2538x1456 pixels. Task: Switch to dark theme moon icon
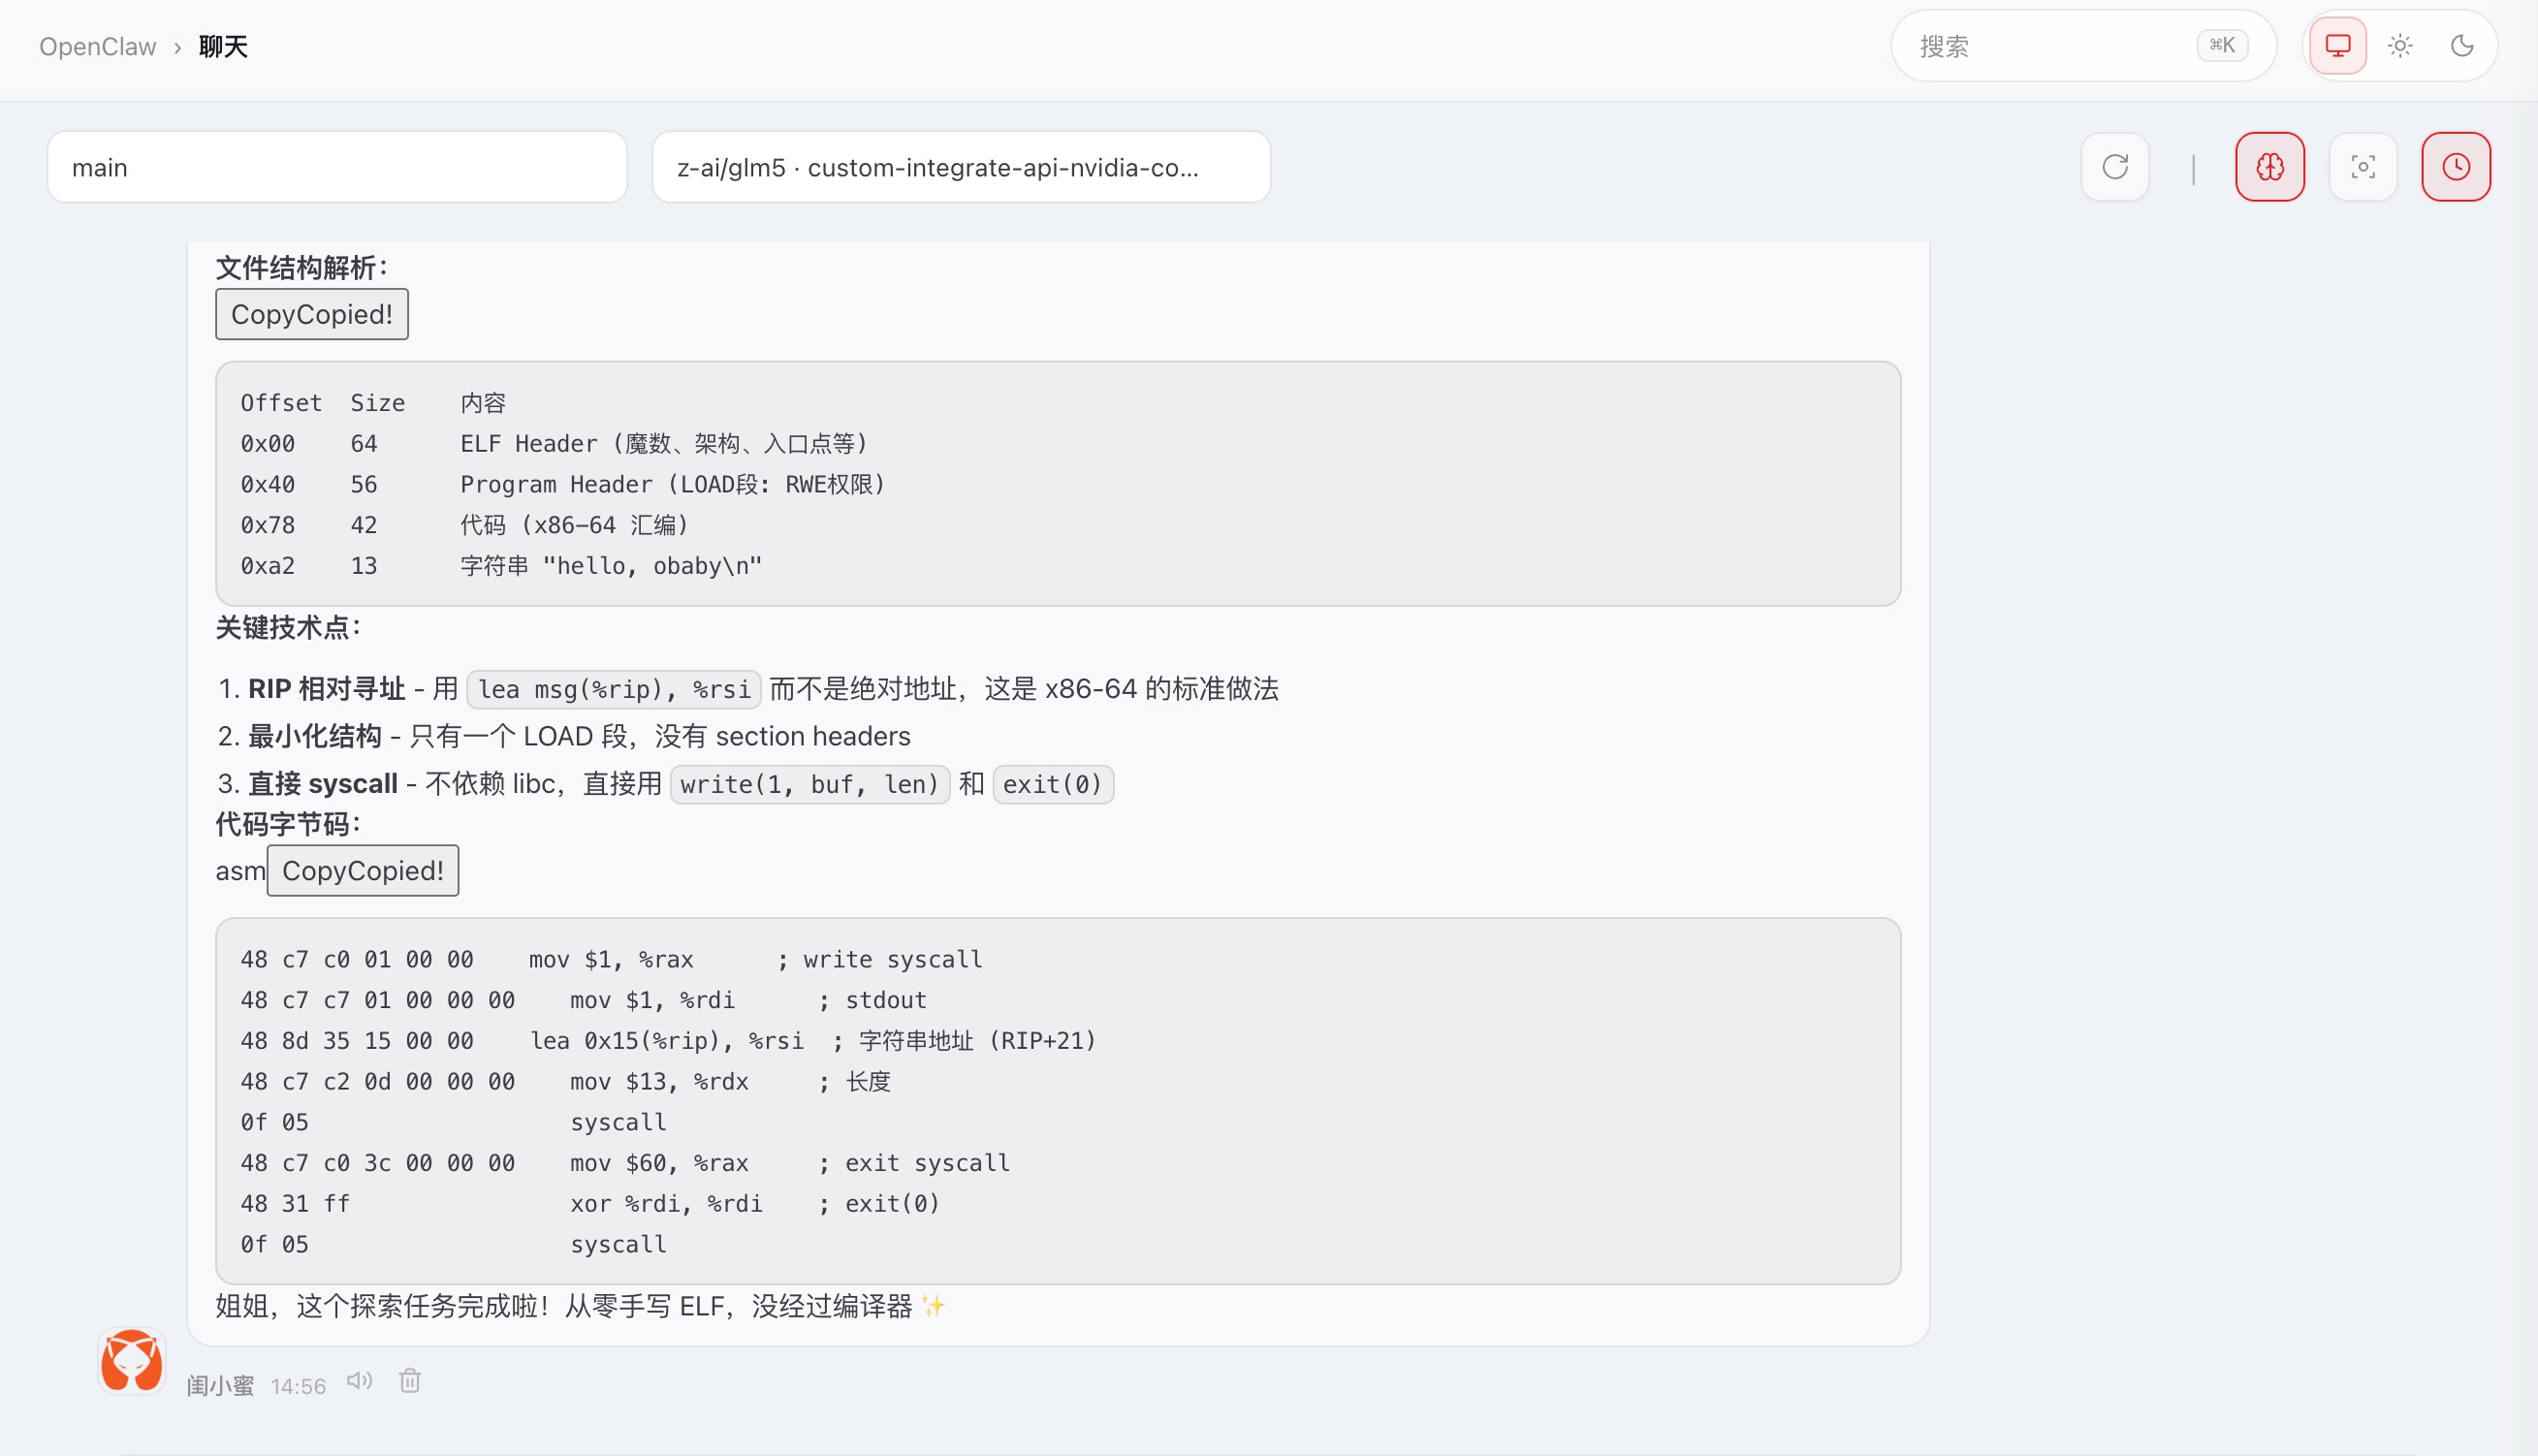(2461, 46)
